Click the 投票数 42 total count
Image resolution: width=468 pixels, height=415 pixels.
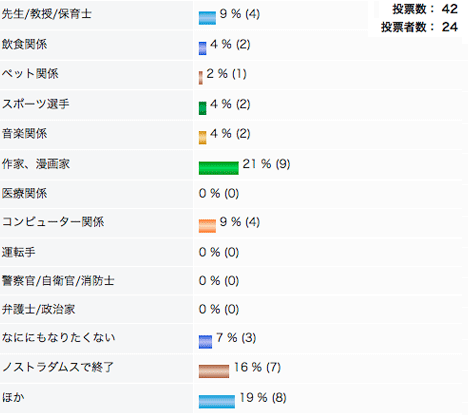[x=425, y=9]
